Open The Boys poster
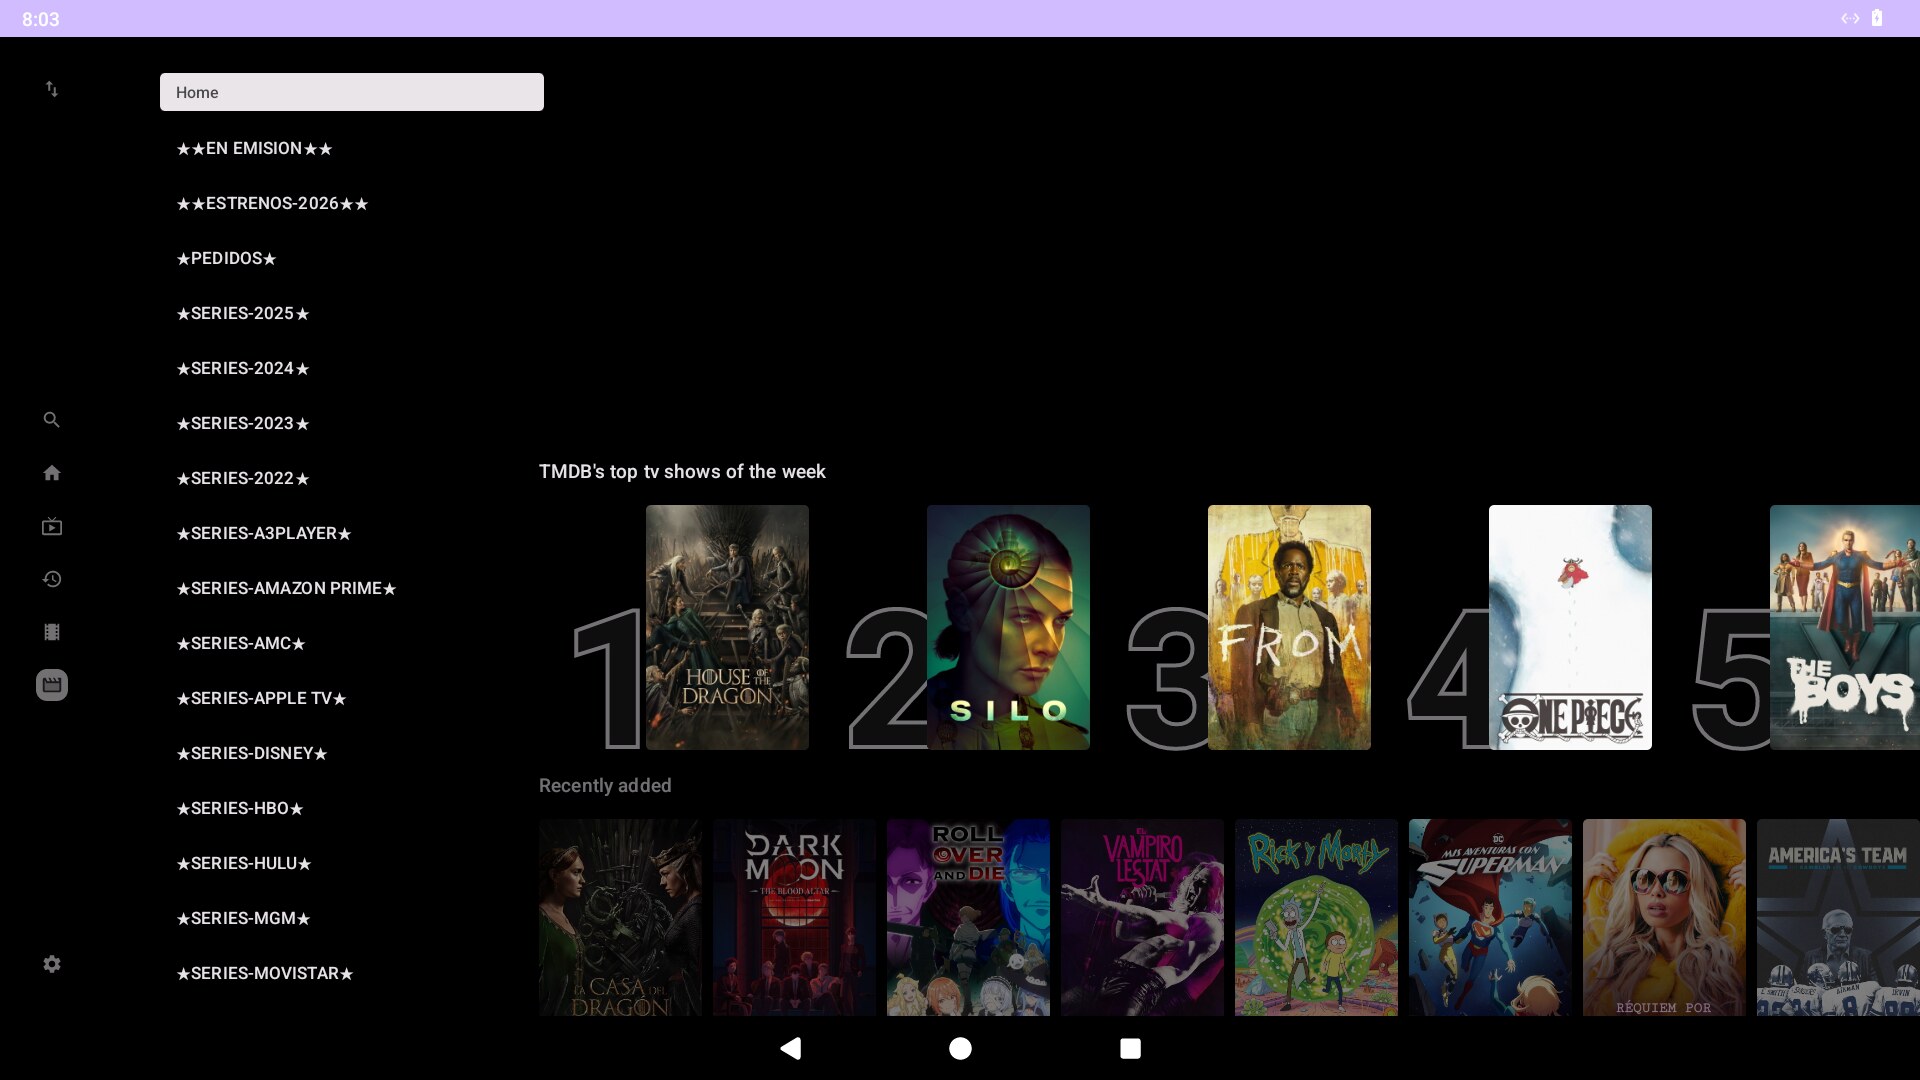 [x=1845, y=627]
